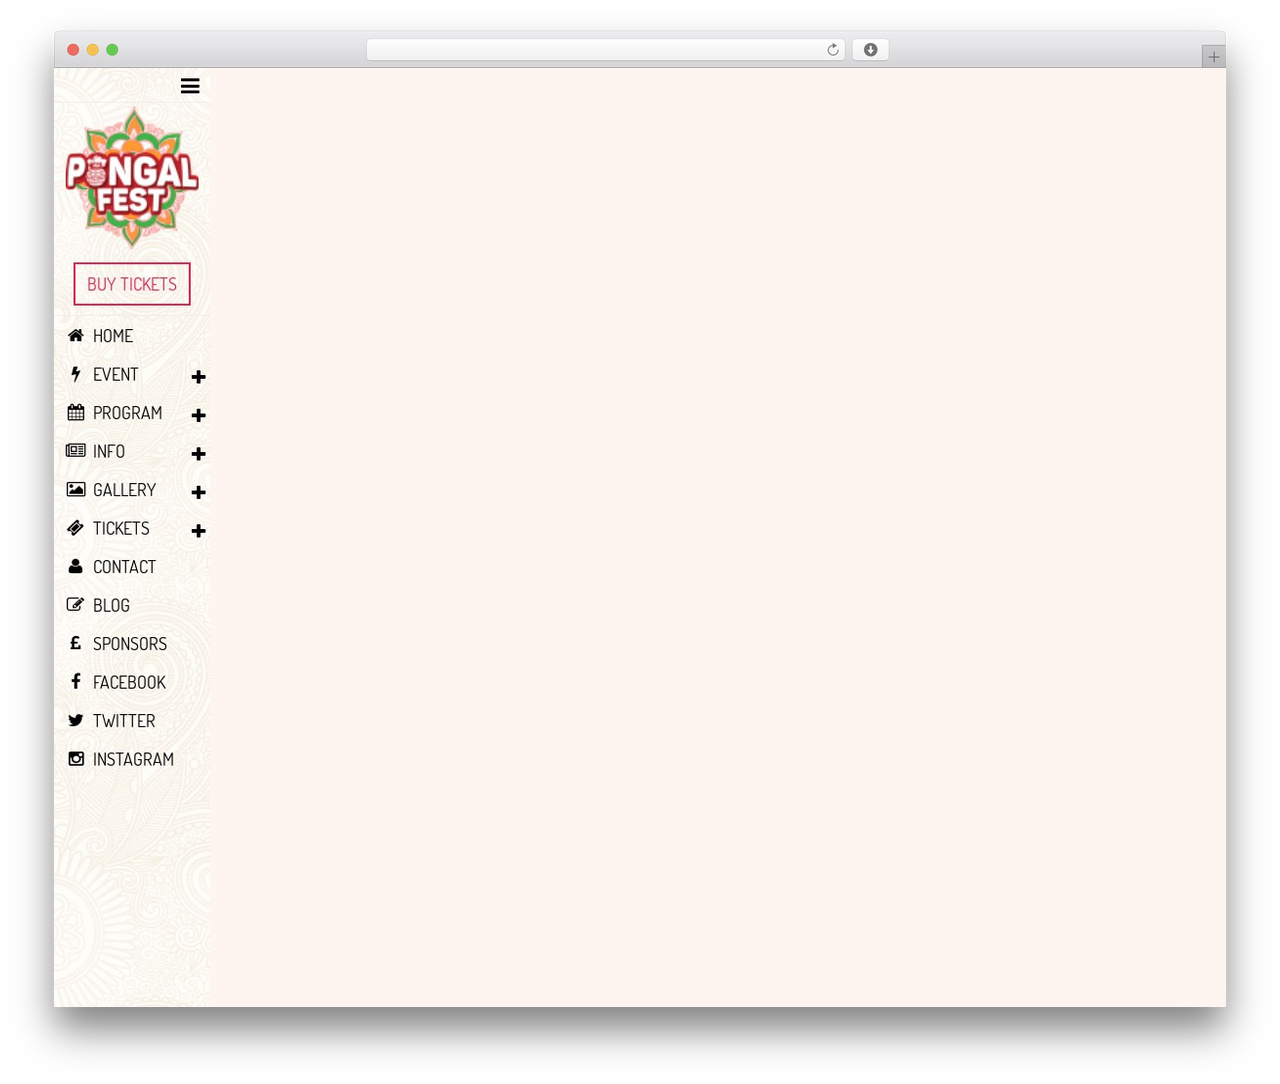Image resolution: width=1280 pixels, height=1084 pixels.
Task: Visit the Instagram link
Action: coord(133,760)
